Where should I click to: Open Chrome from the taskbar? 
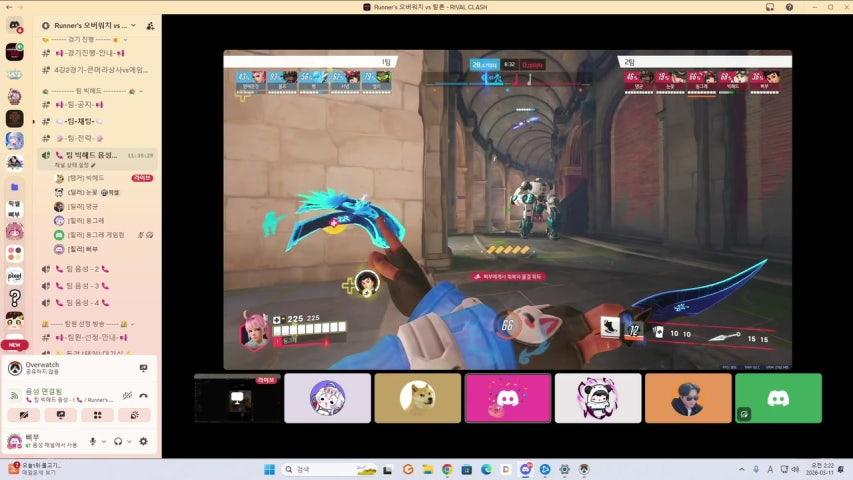click(x=447, y=469)
